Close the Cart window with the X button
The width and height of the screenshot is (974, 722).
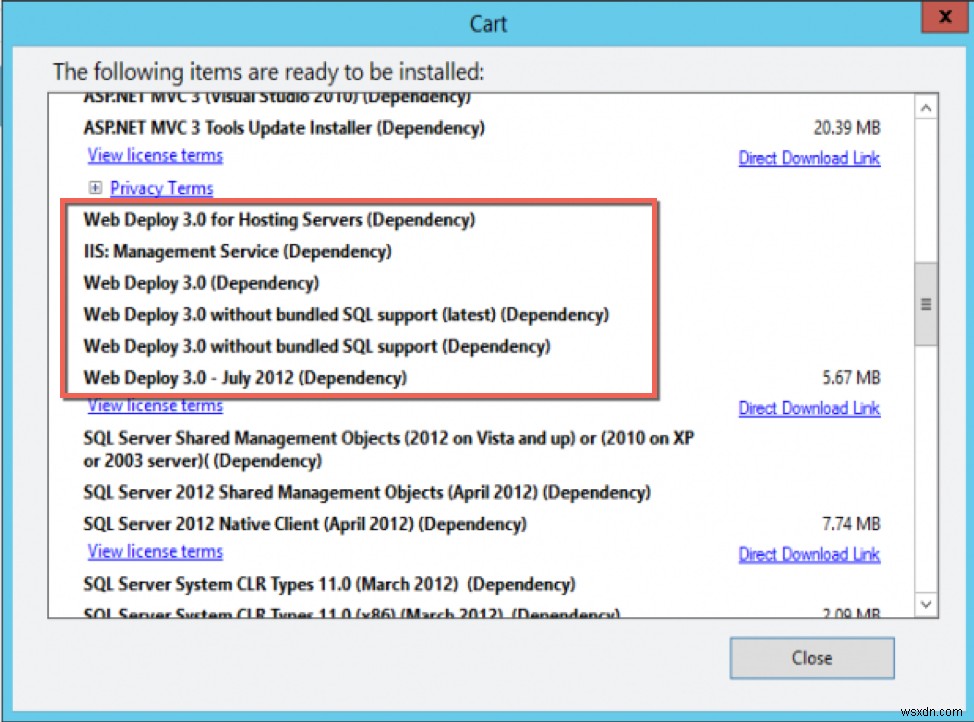pyautogui.click(x=945, y=17)
